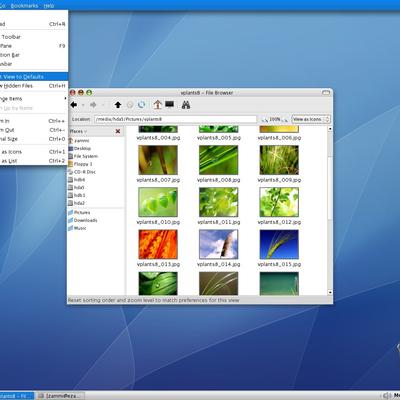This screenshot has height=400, width=400.
Task: Reload the folder with the blue refresh icon
Action: [141, 105]
